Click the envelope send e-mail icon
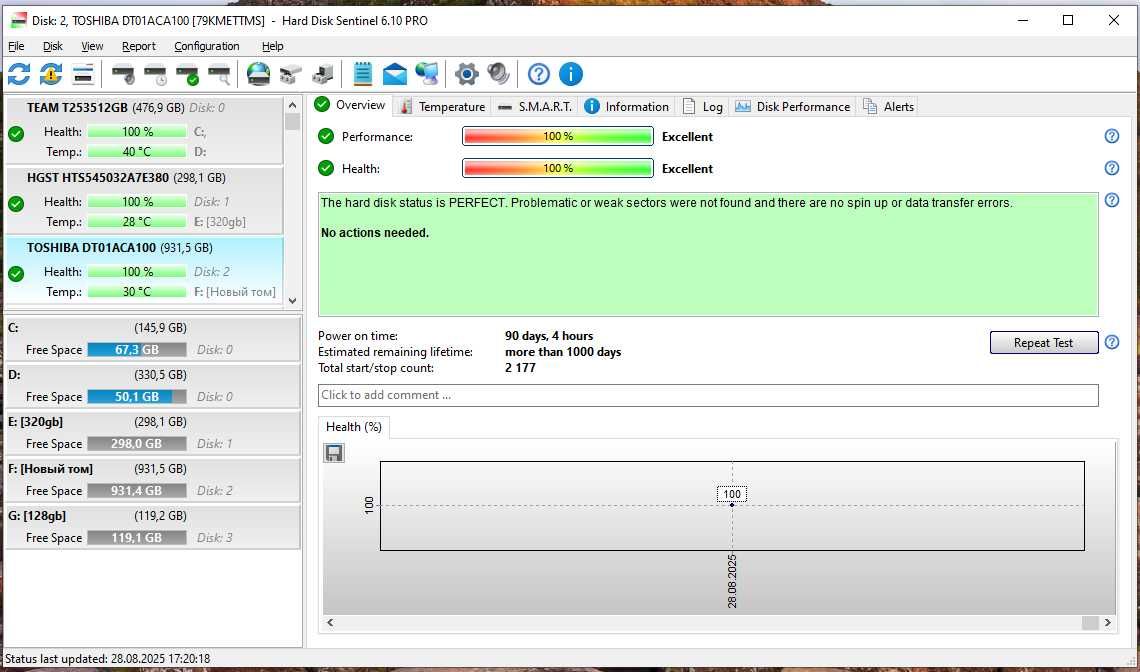Viewport: 1140px width, 672px height. pos(395,73)
